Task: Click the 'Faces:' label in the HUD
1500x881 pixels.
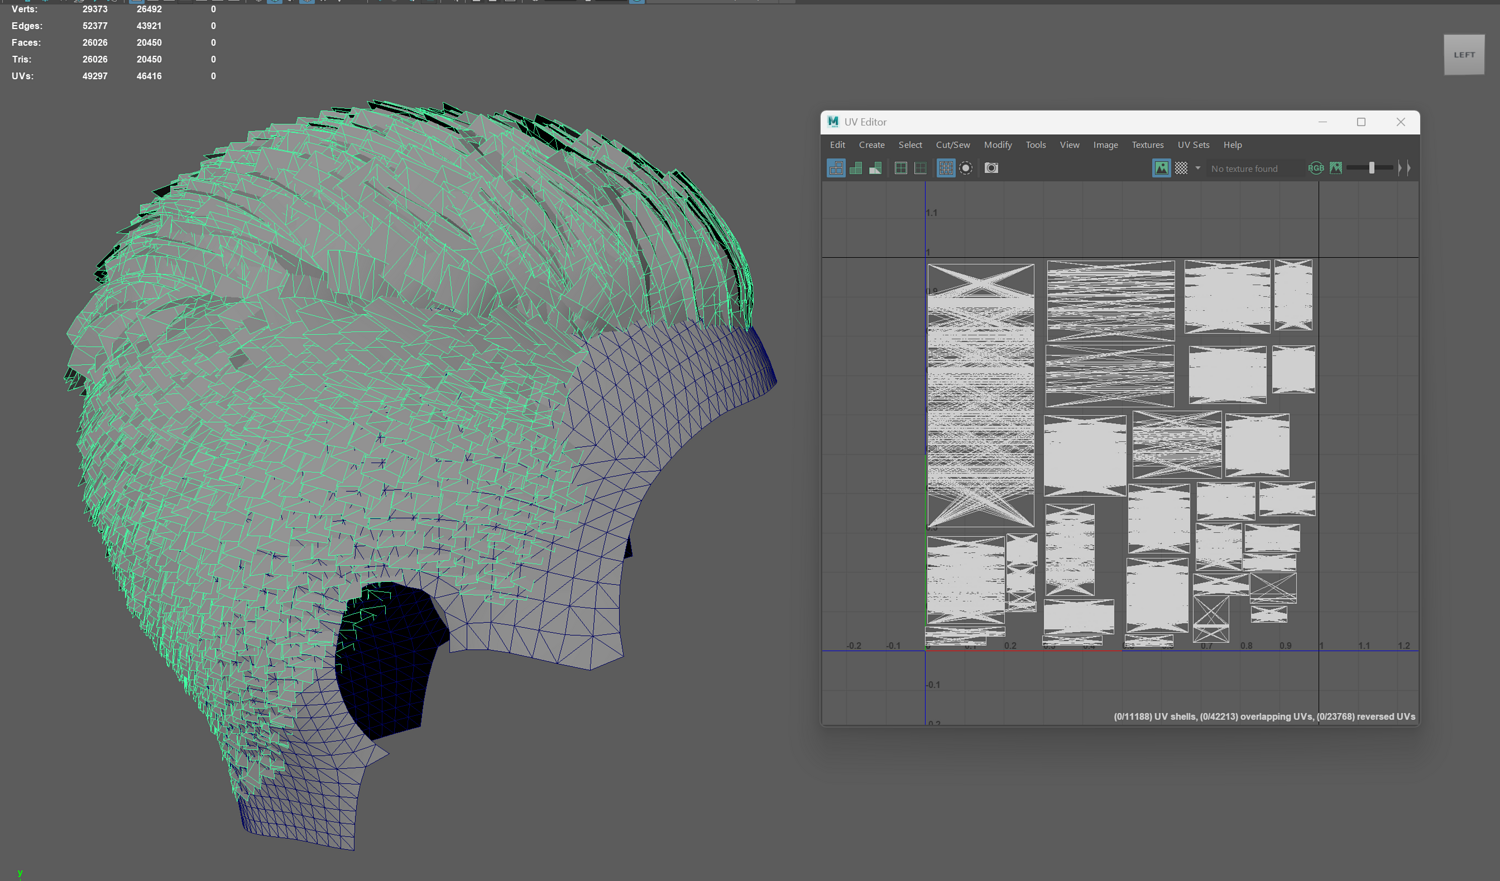Action: (26, 43)
